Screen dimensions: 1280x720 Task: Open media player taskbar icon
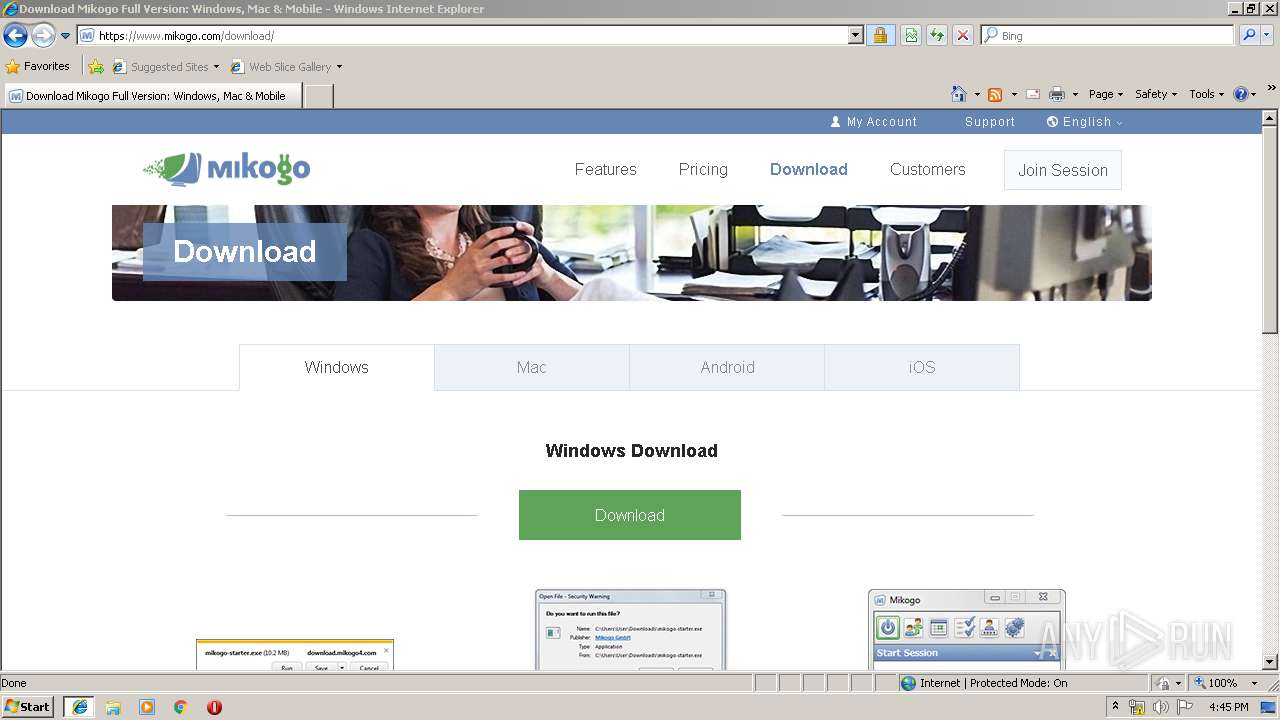click(x=147, y=707)
